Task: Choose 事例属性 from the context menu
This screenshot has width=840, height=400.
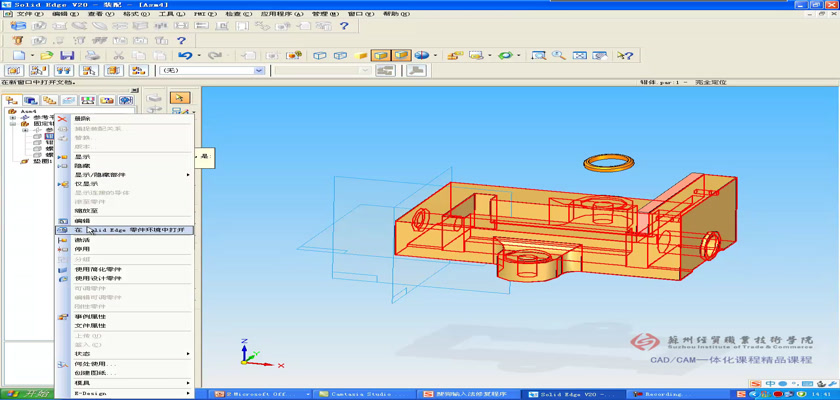Action: (x=125, y=316)
